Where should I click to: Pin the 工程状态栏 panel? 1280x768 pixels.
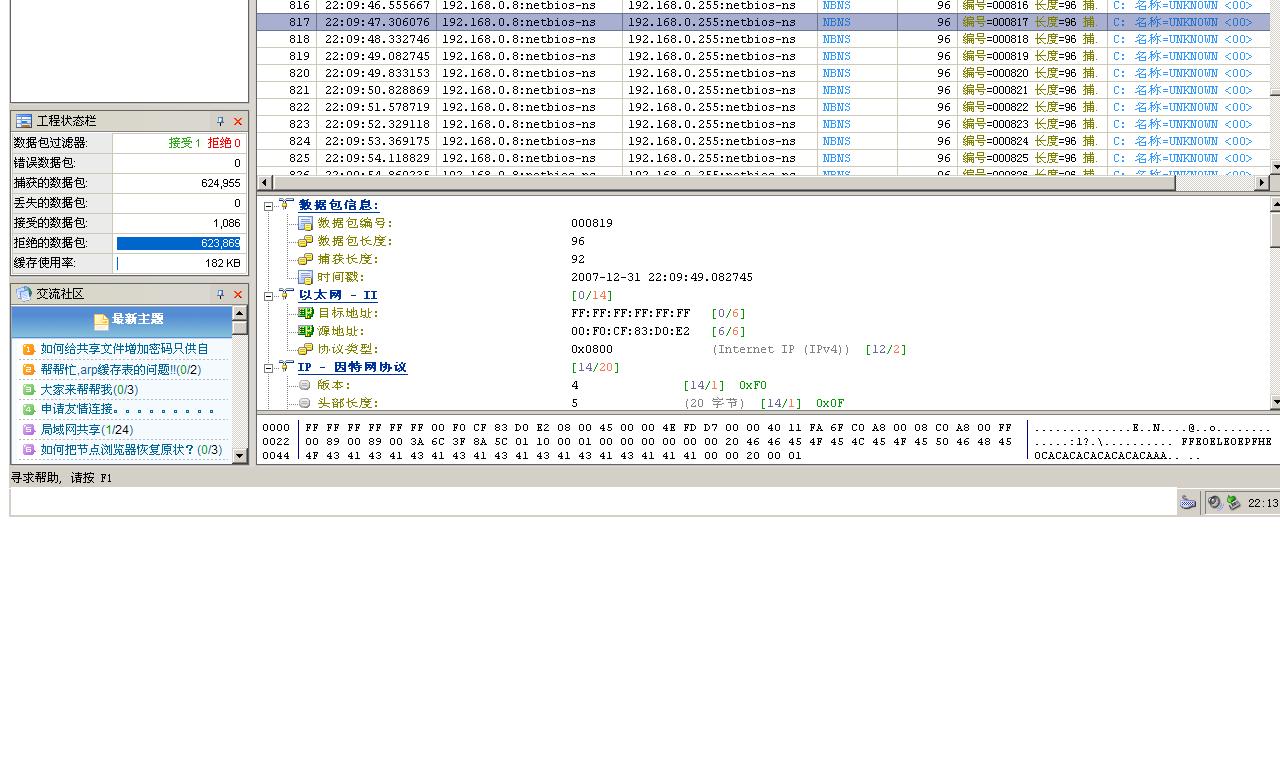click(x=220, y=121)
